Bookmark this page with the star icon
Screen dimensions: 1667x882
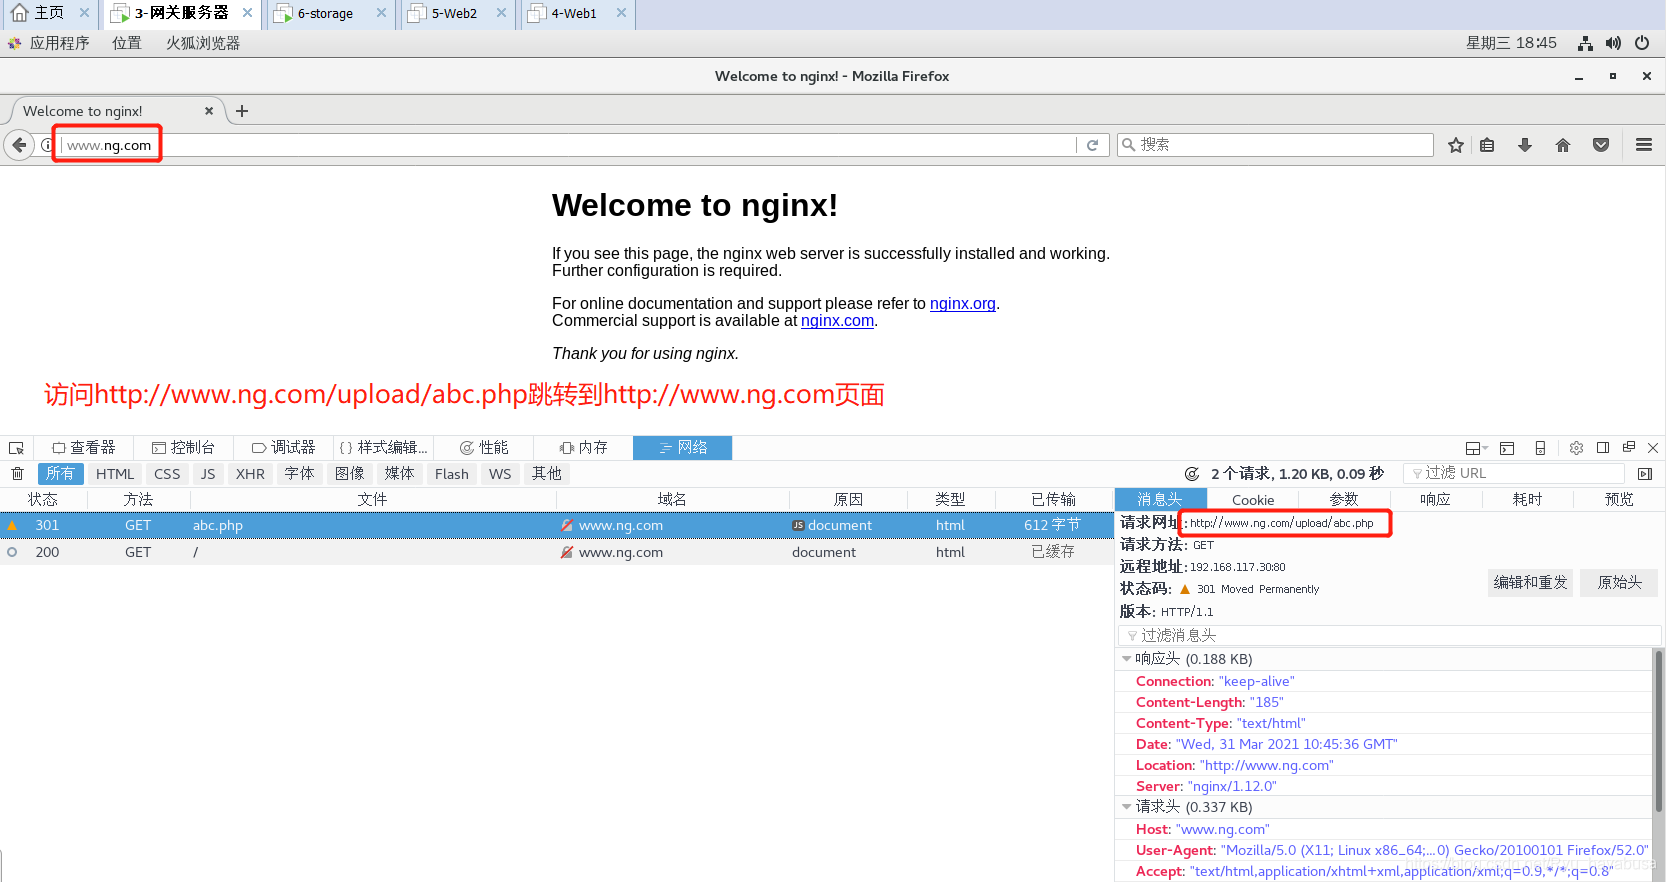[1456, 145]
